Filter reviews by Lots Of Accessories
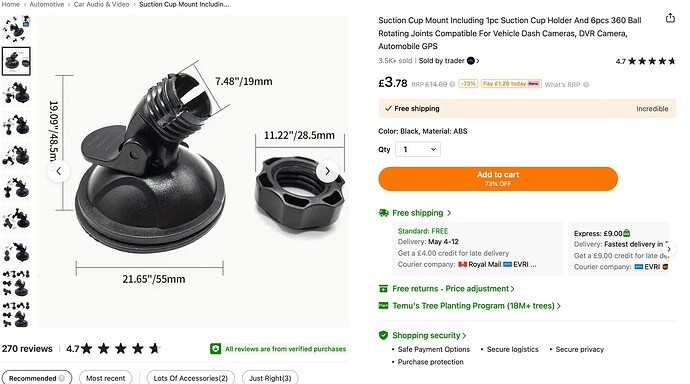 [x=191, y=378]
